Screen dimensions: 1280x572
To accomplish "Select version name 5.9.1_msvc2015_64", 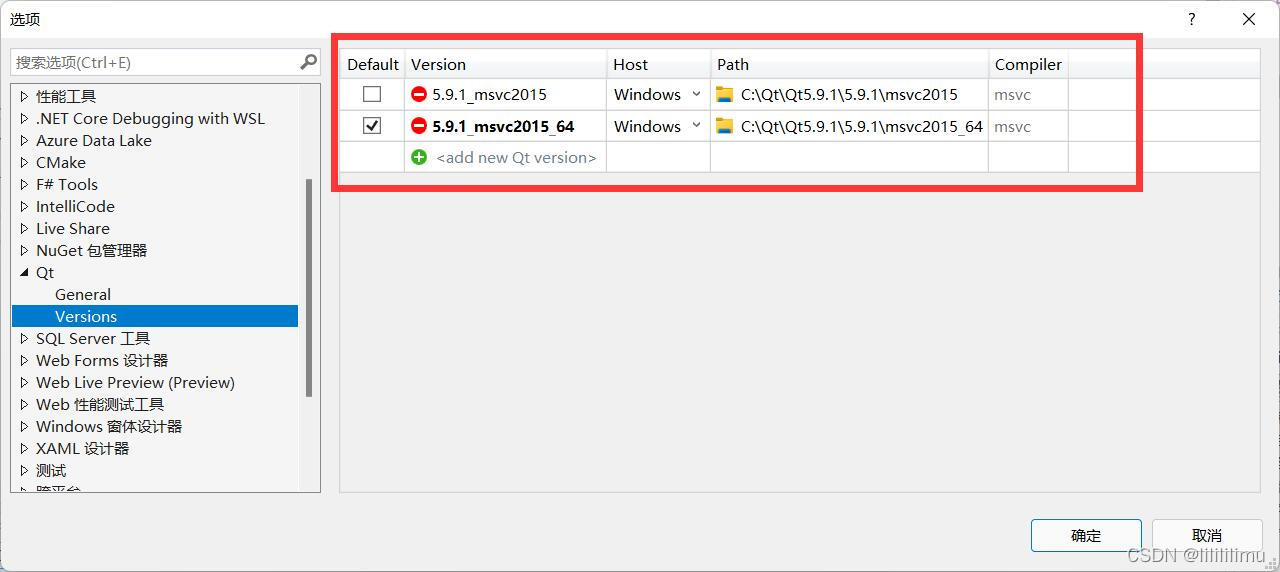I will 503,126.
